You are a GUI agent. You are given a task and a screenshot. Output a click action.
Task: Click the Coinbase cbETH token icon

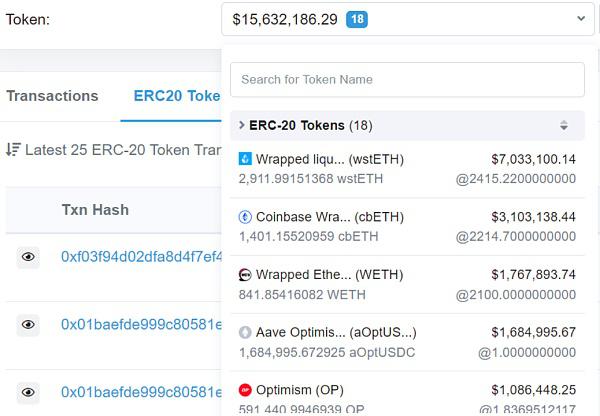click(x=245, y=217)
